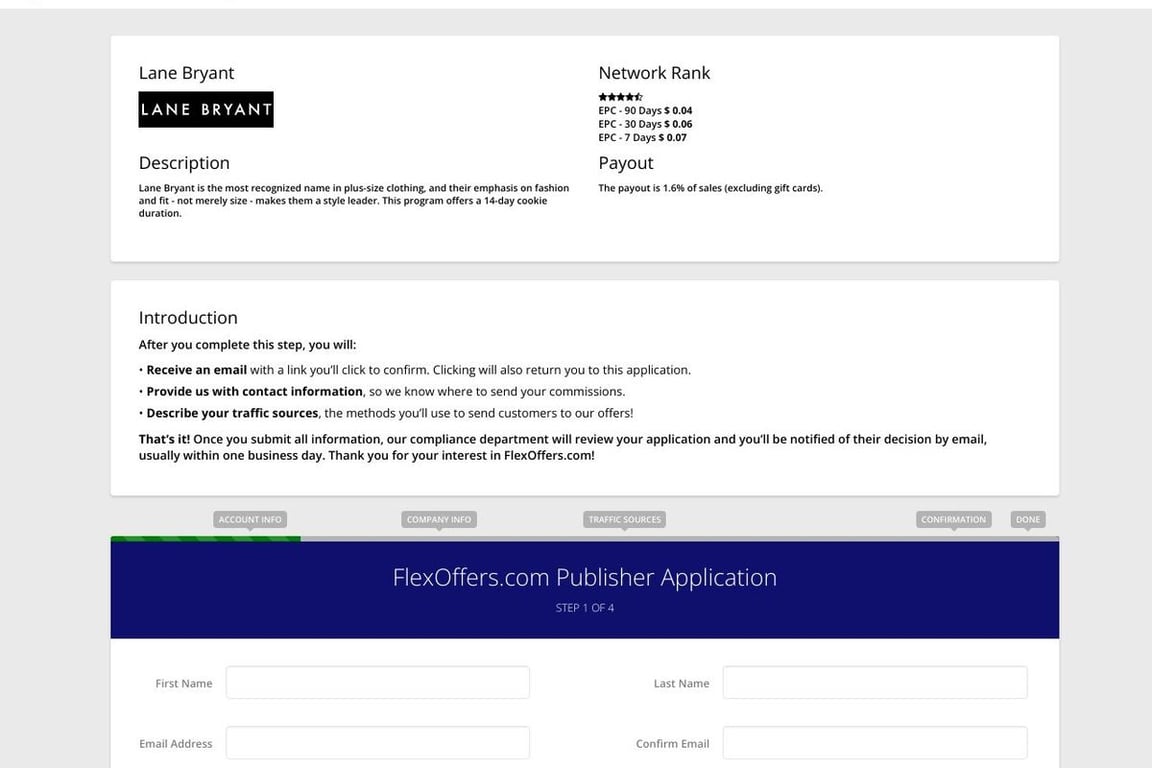Click the 'Network Rank' heading
Viewport: 1152px width, 768px height.
(x=654, y=73)
